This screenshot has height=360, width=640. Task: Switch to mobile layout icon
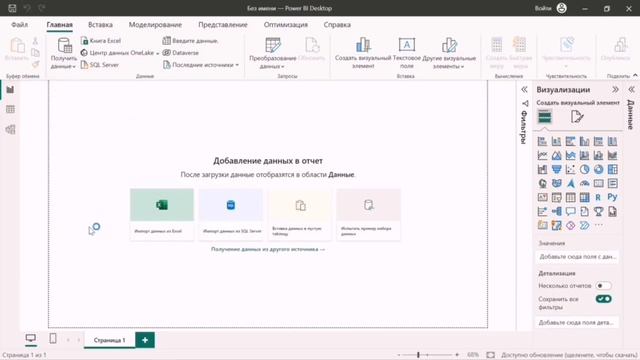[x=53, y=338]
